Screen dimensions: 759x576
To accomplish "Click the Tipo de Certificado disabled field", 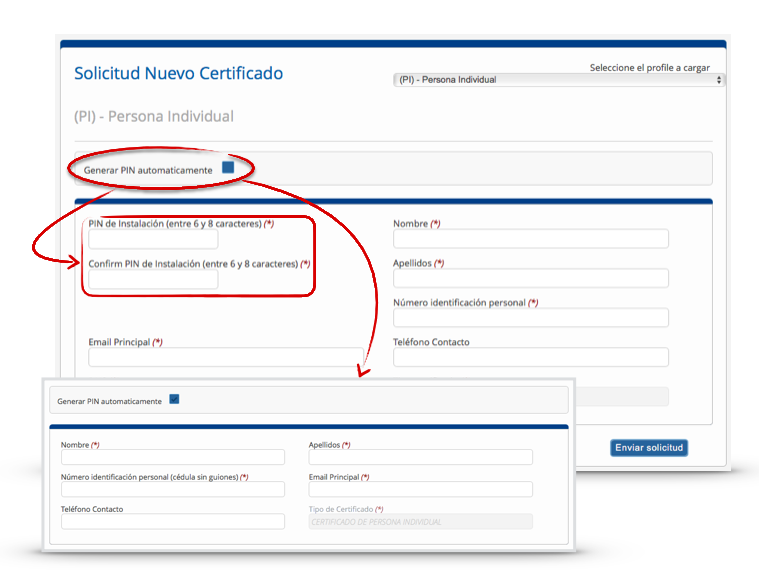I will [x=420, y=521].
